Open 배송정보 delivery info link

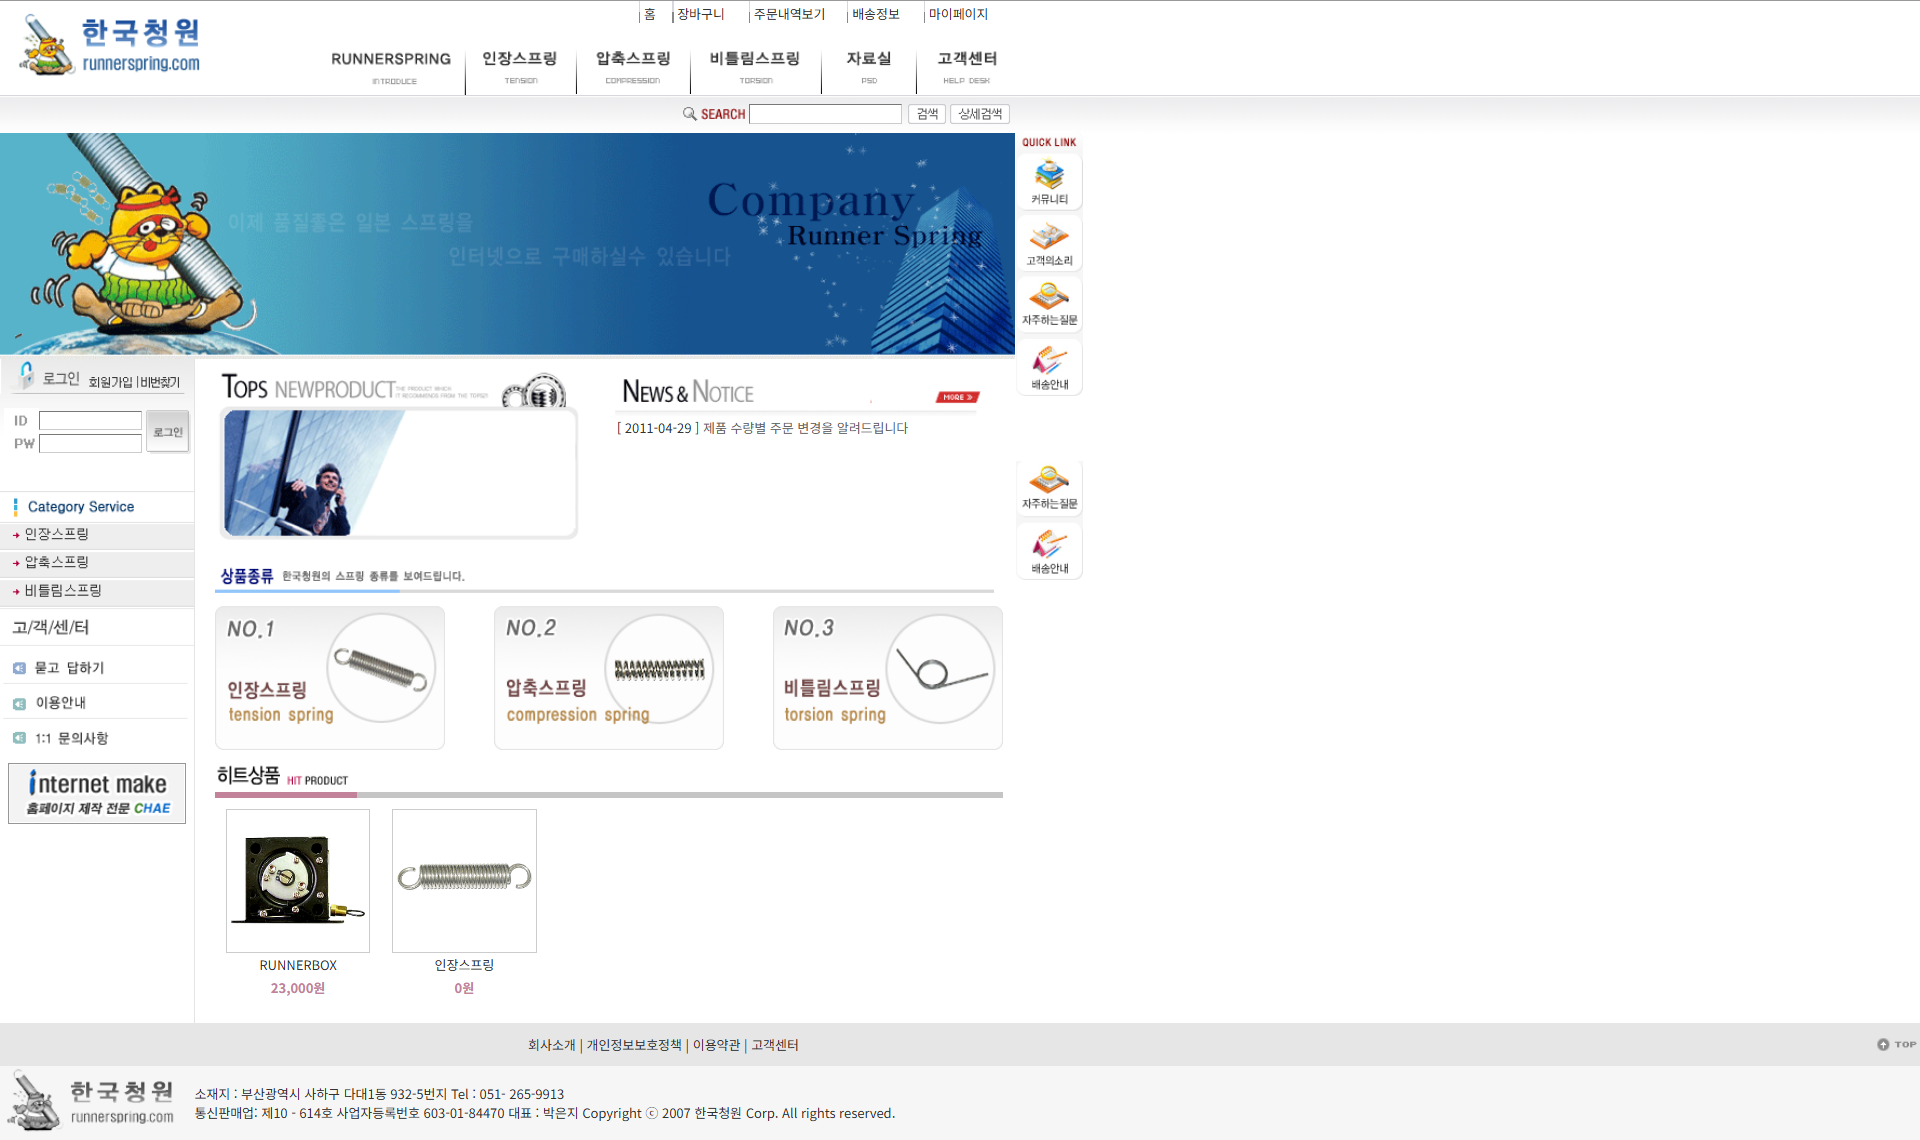(x=876, y=14)
